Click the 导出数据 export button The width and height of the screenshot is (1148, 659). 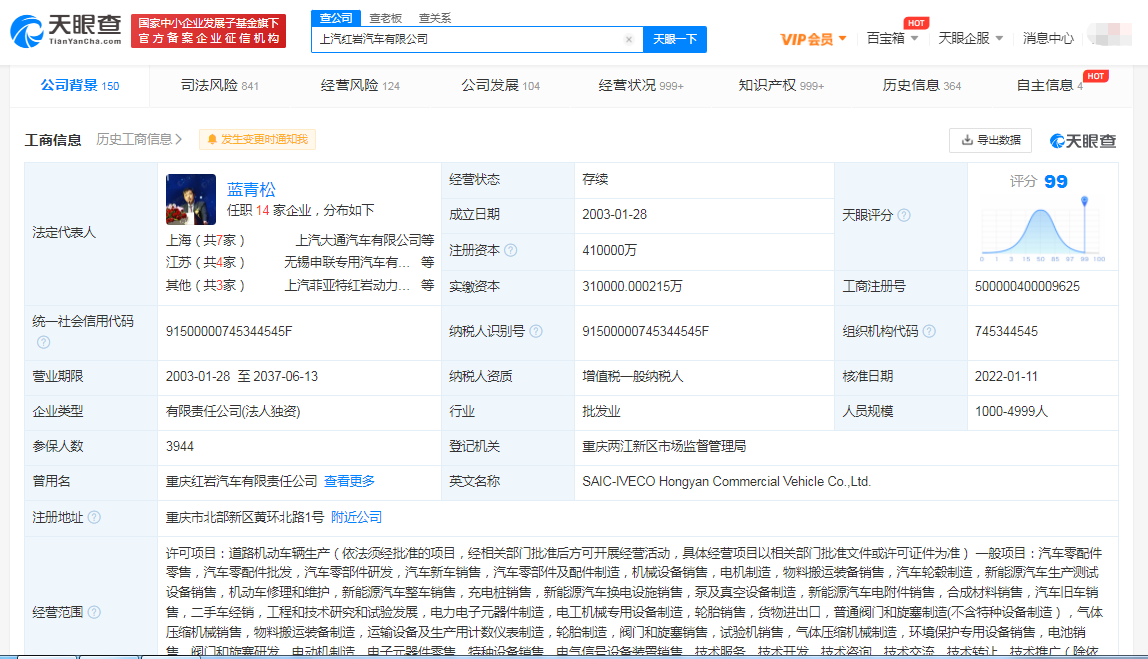[990, 140]
